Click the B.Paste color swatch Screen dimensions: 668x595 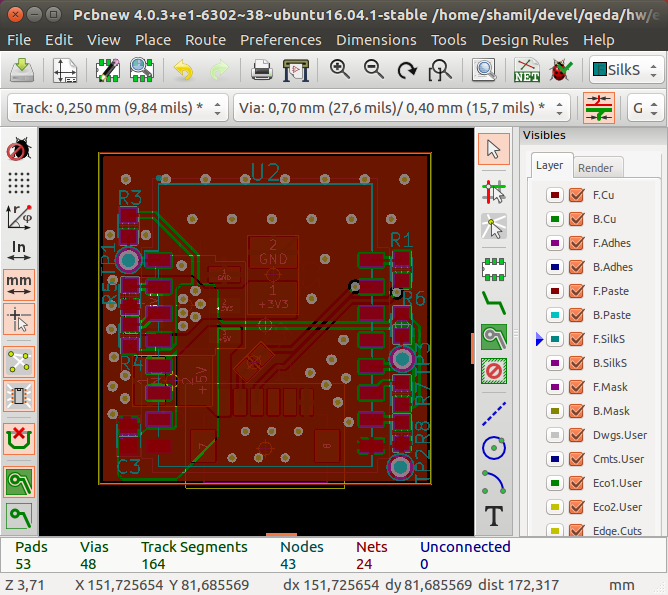pyautogui.click(x=555, y=315)
